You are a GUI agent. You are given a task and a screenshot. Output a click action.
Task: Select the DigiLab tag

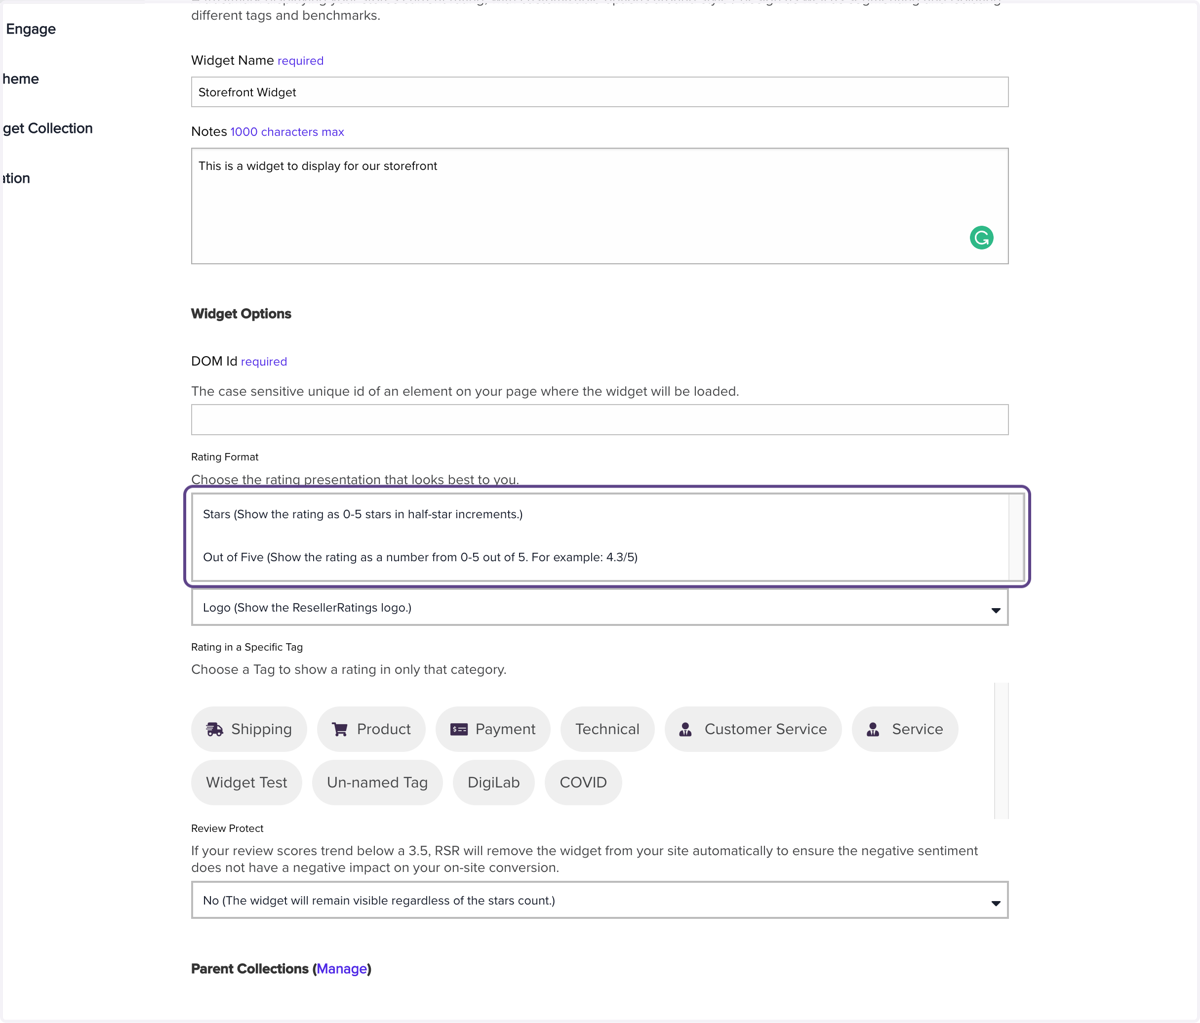[x=493, y=782]
